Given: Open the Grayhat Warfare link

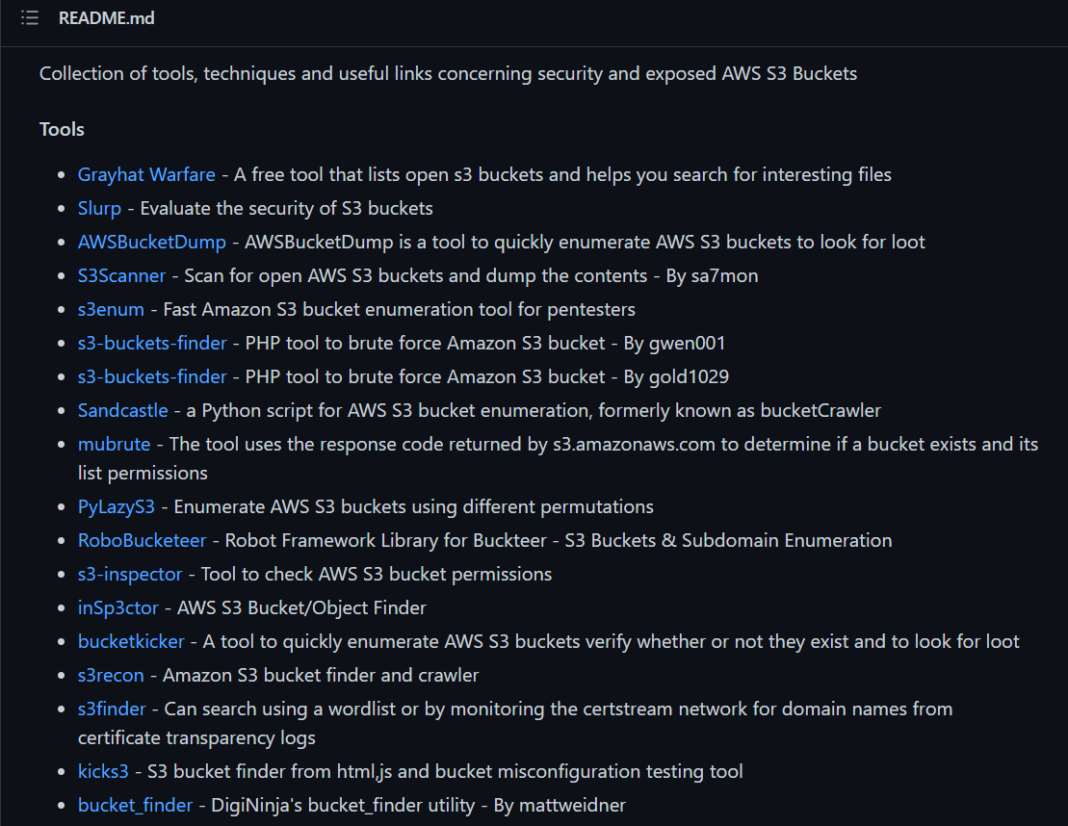Looking at the screenshot, I should 146,175.
